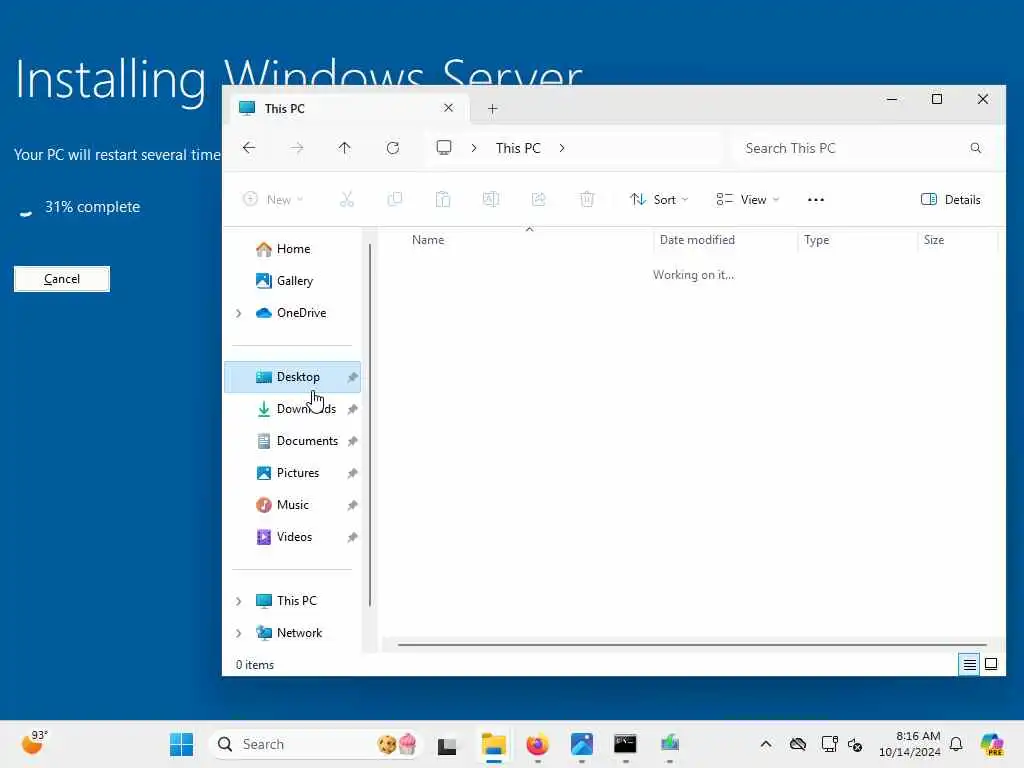Select This PC in navigation pane
1024x768 pixels.
[293, 601]
